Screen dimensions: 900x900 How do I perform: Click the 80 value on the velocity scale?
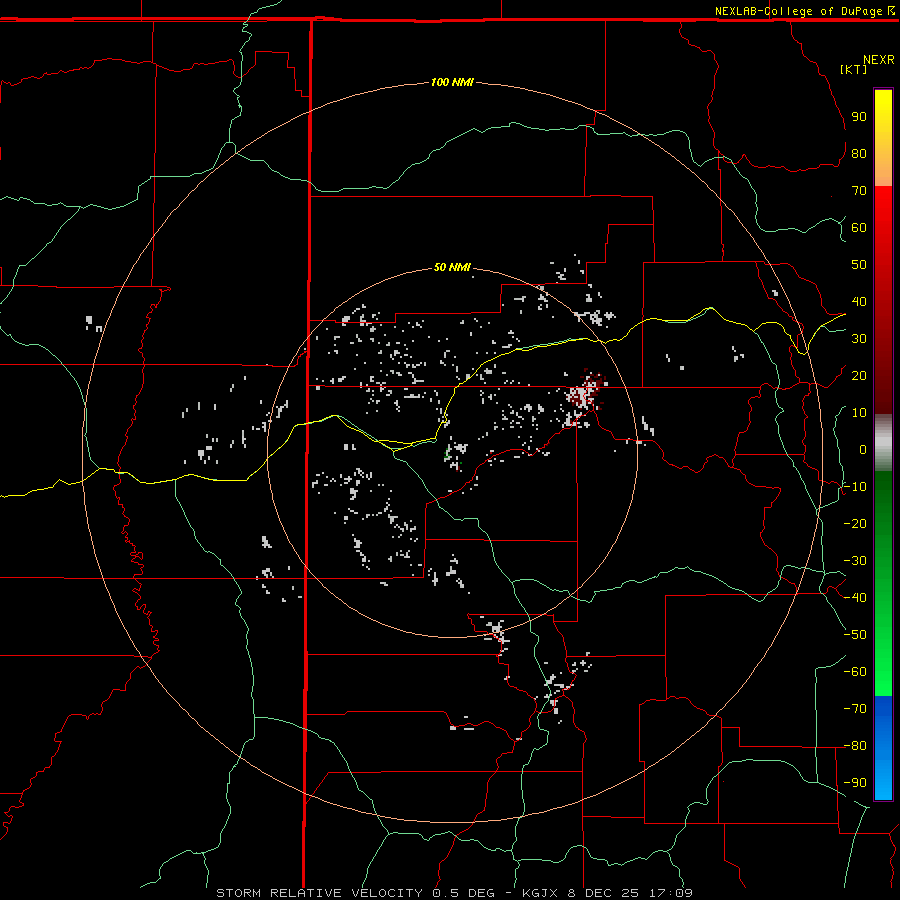pyautogui.click(x=859, y=153)
